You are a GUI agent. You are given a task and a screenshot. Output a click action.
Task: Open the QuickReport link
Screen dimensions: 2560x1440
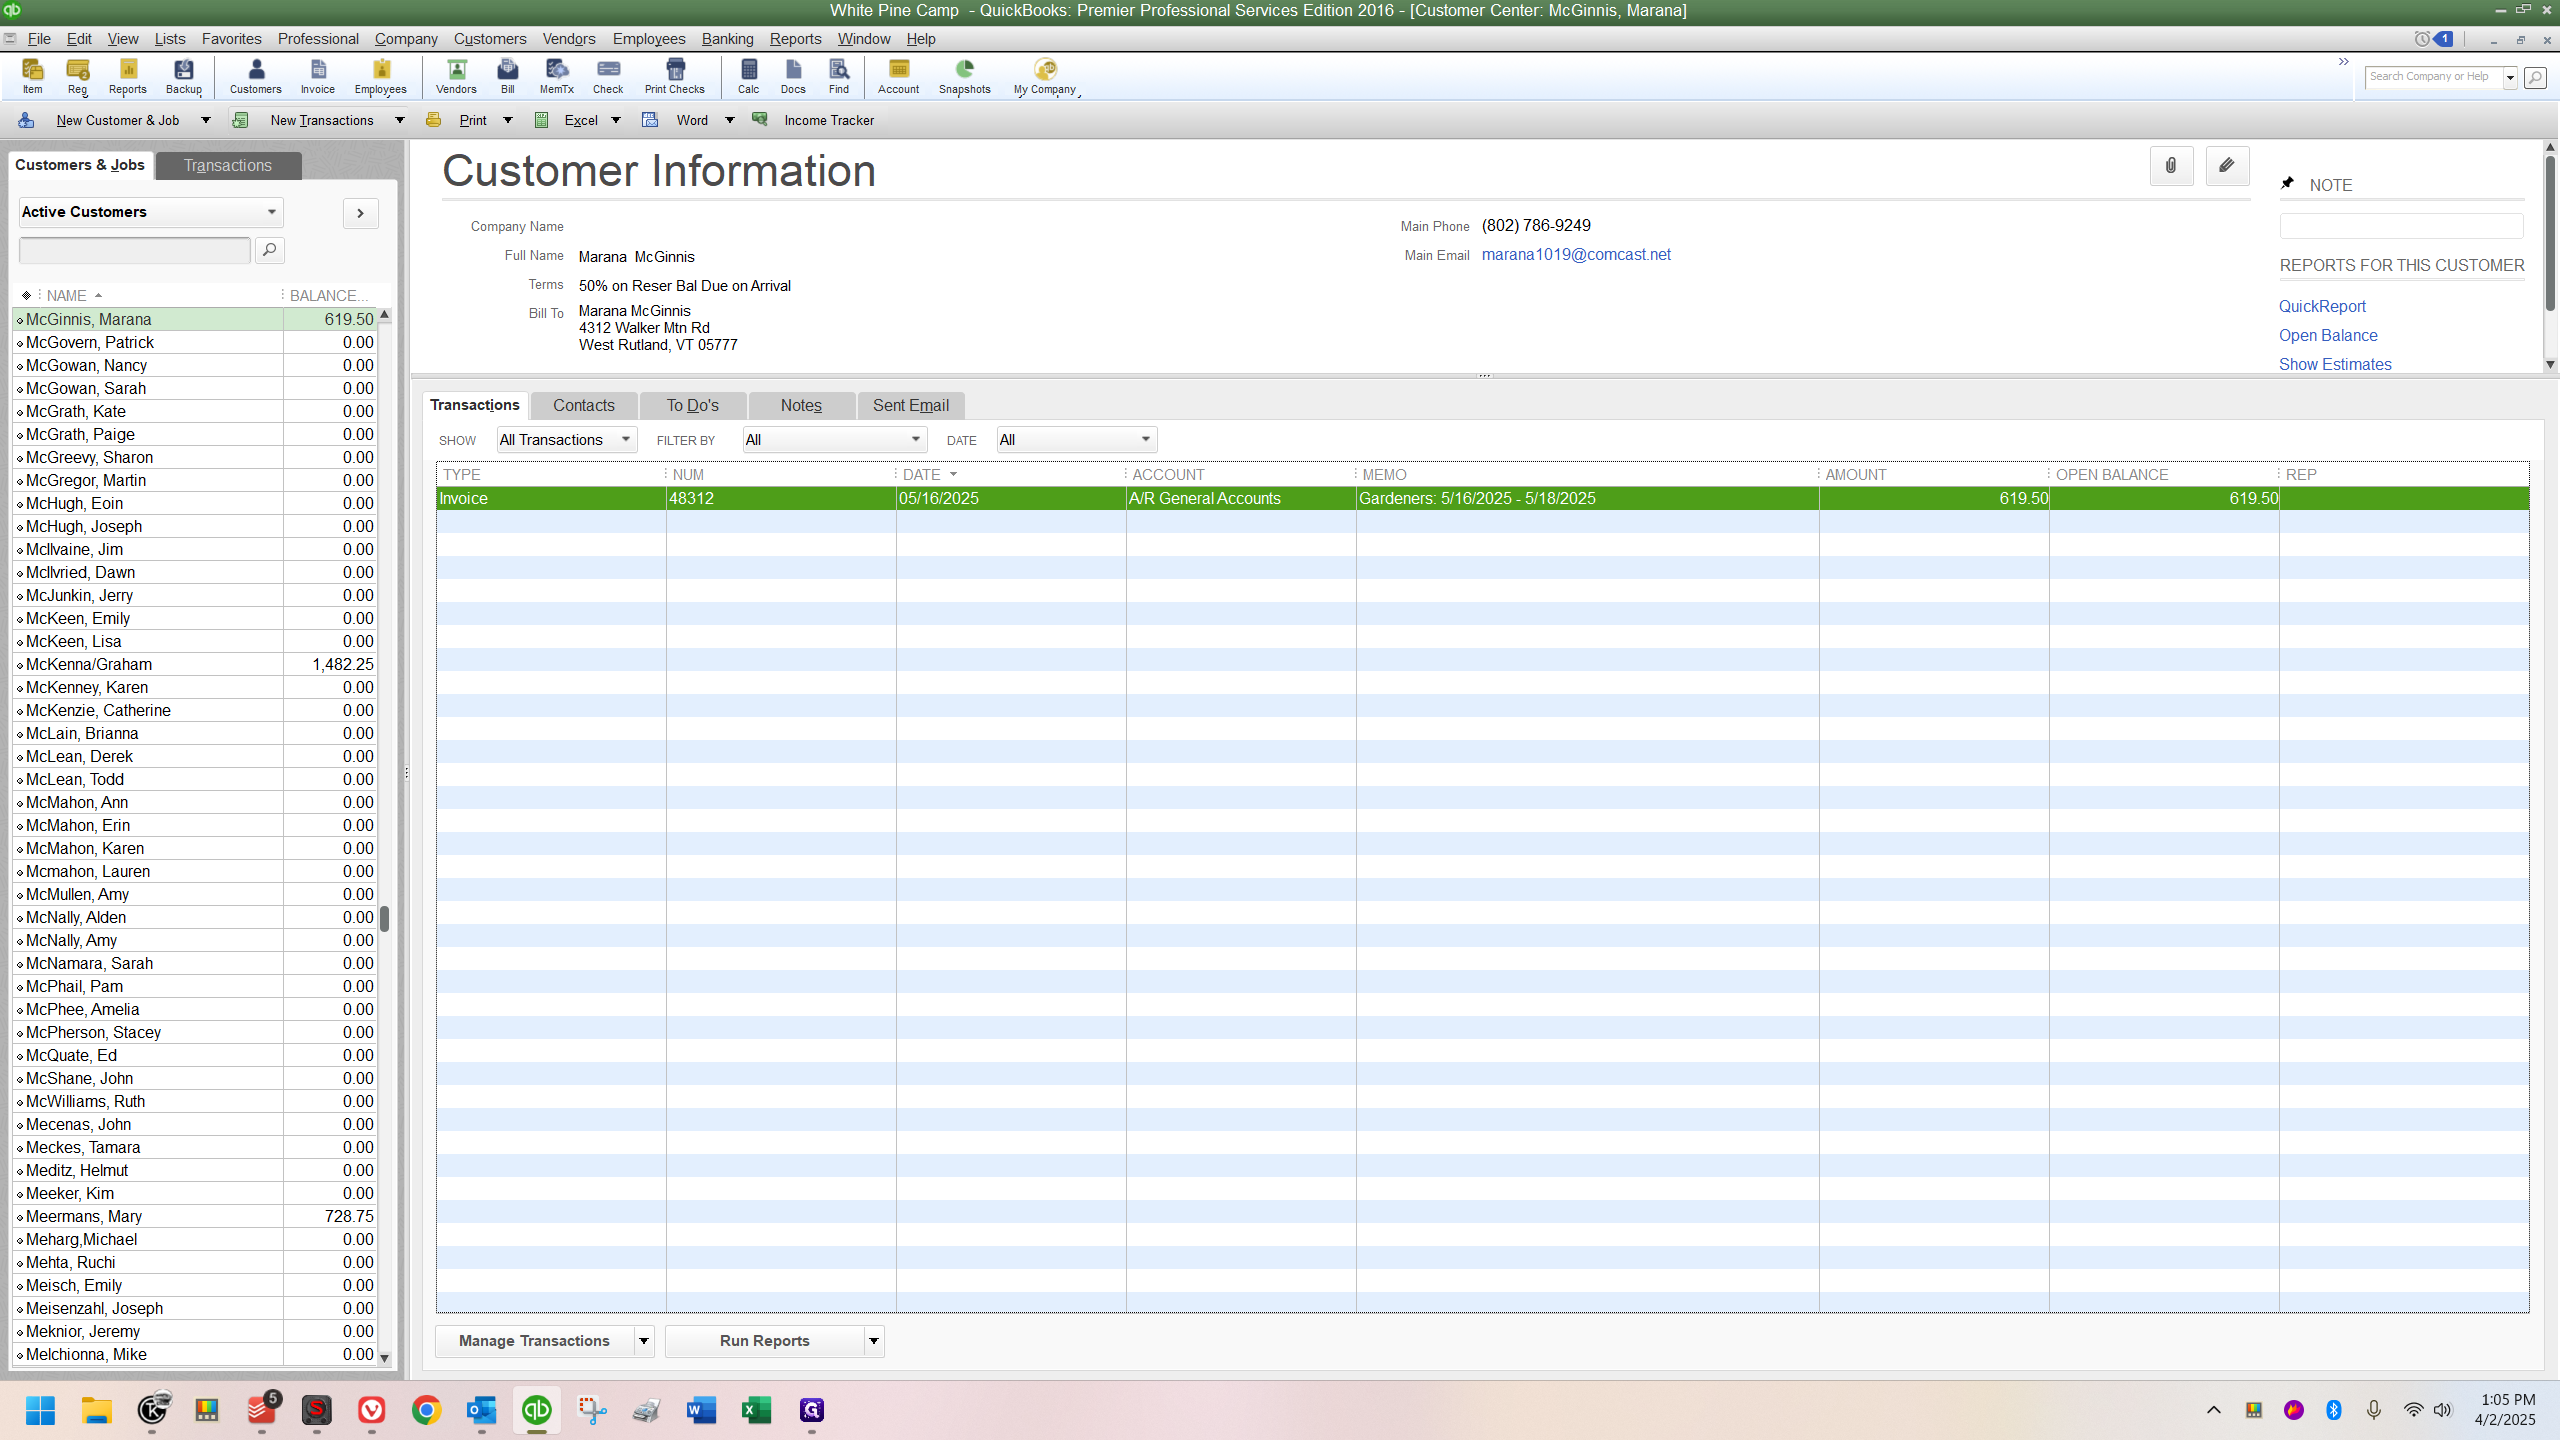click(2322, 306)
